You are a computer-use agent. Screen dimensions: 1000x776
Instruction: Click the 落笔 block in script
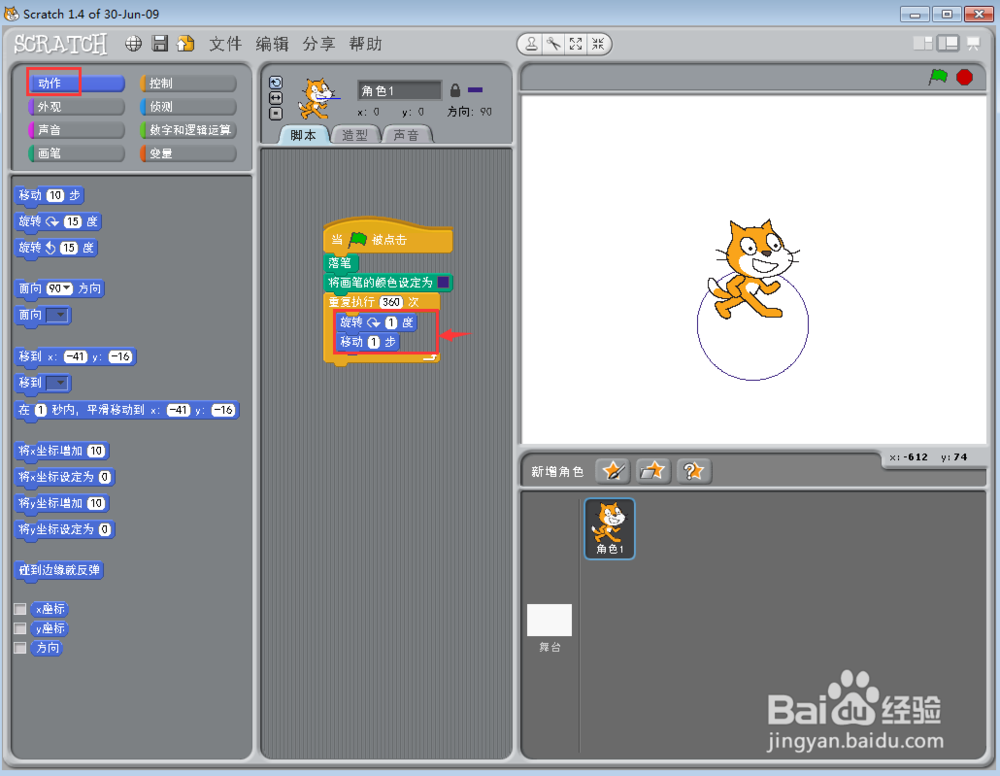(341, 263)
